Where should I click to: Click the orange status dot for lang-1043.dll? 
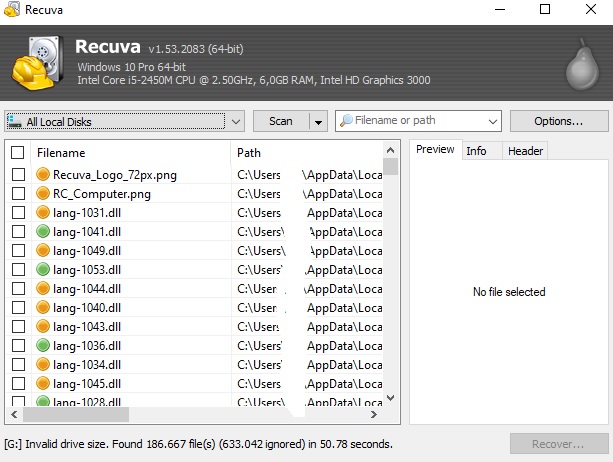[x=43, y=326]
